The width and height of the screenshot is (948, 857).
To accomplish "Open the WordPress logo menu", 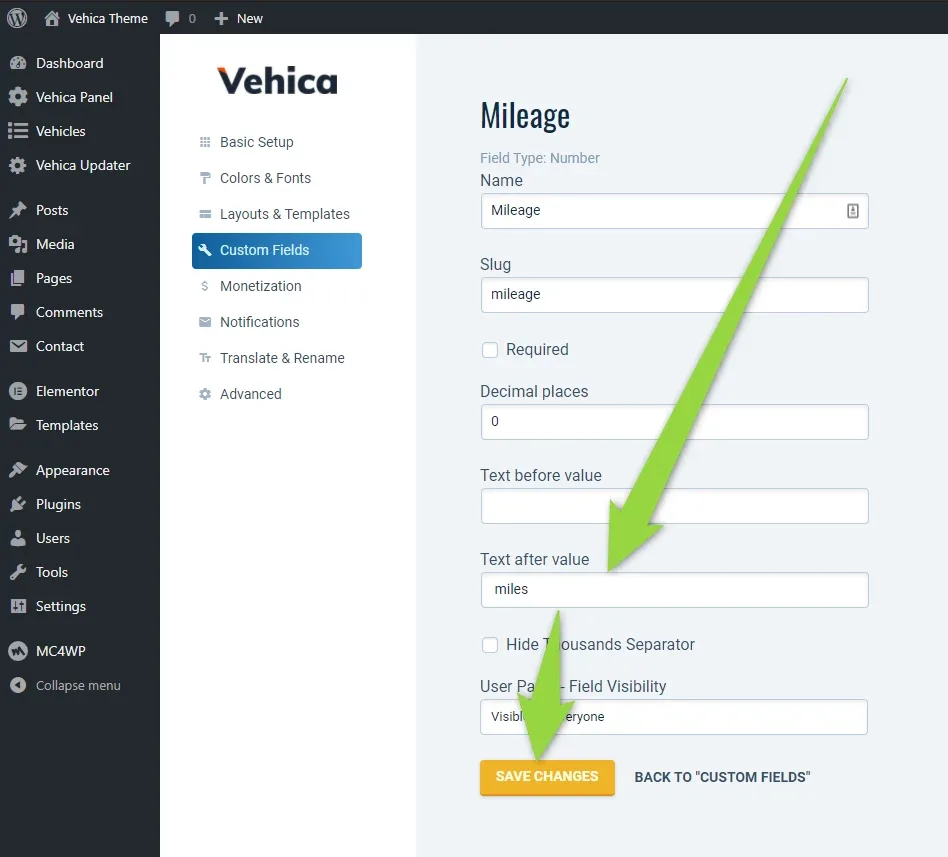I will point(17,18).
